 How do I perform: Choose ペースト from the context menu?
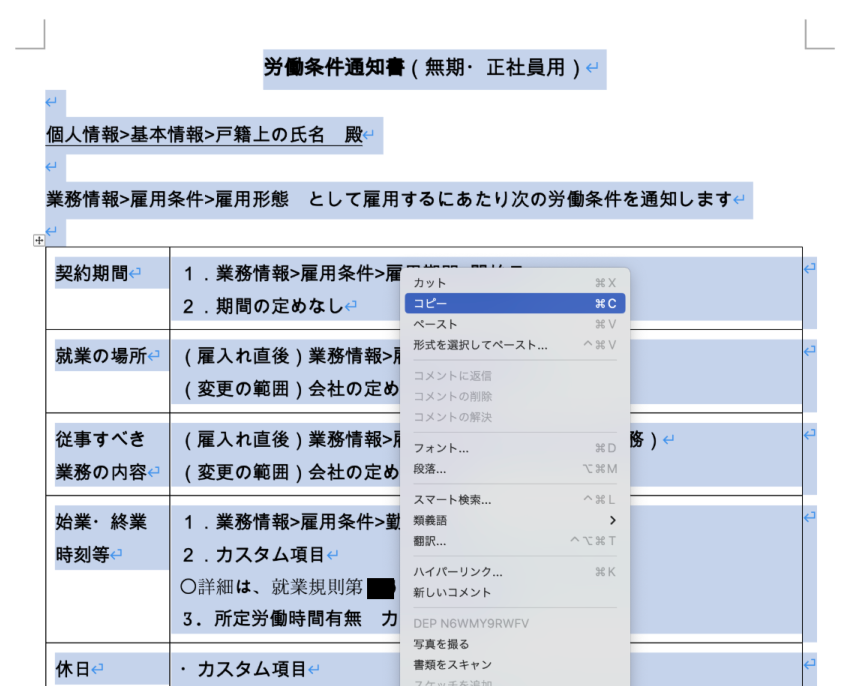pos(436,324)
